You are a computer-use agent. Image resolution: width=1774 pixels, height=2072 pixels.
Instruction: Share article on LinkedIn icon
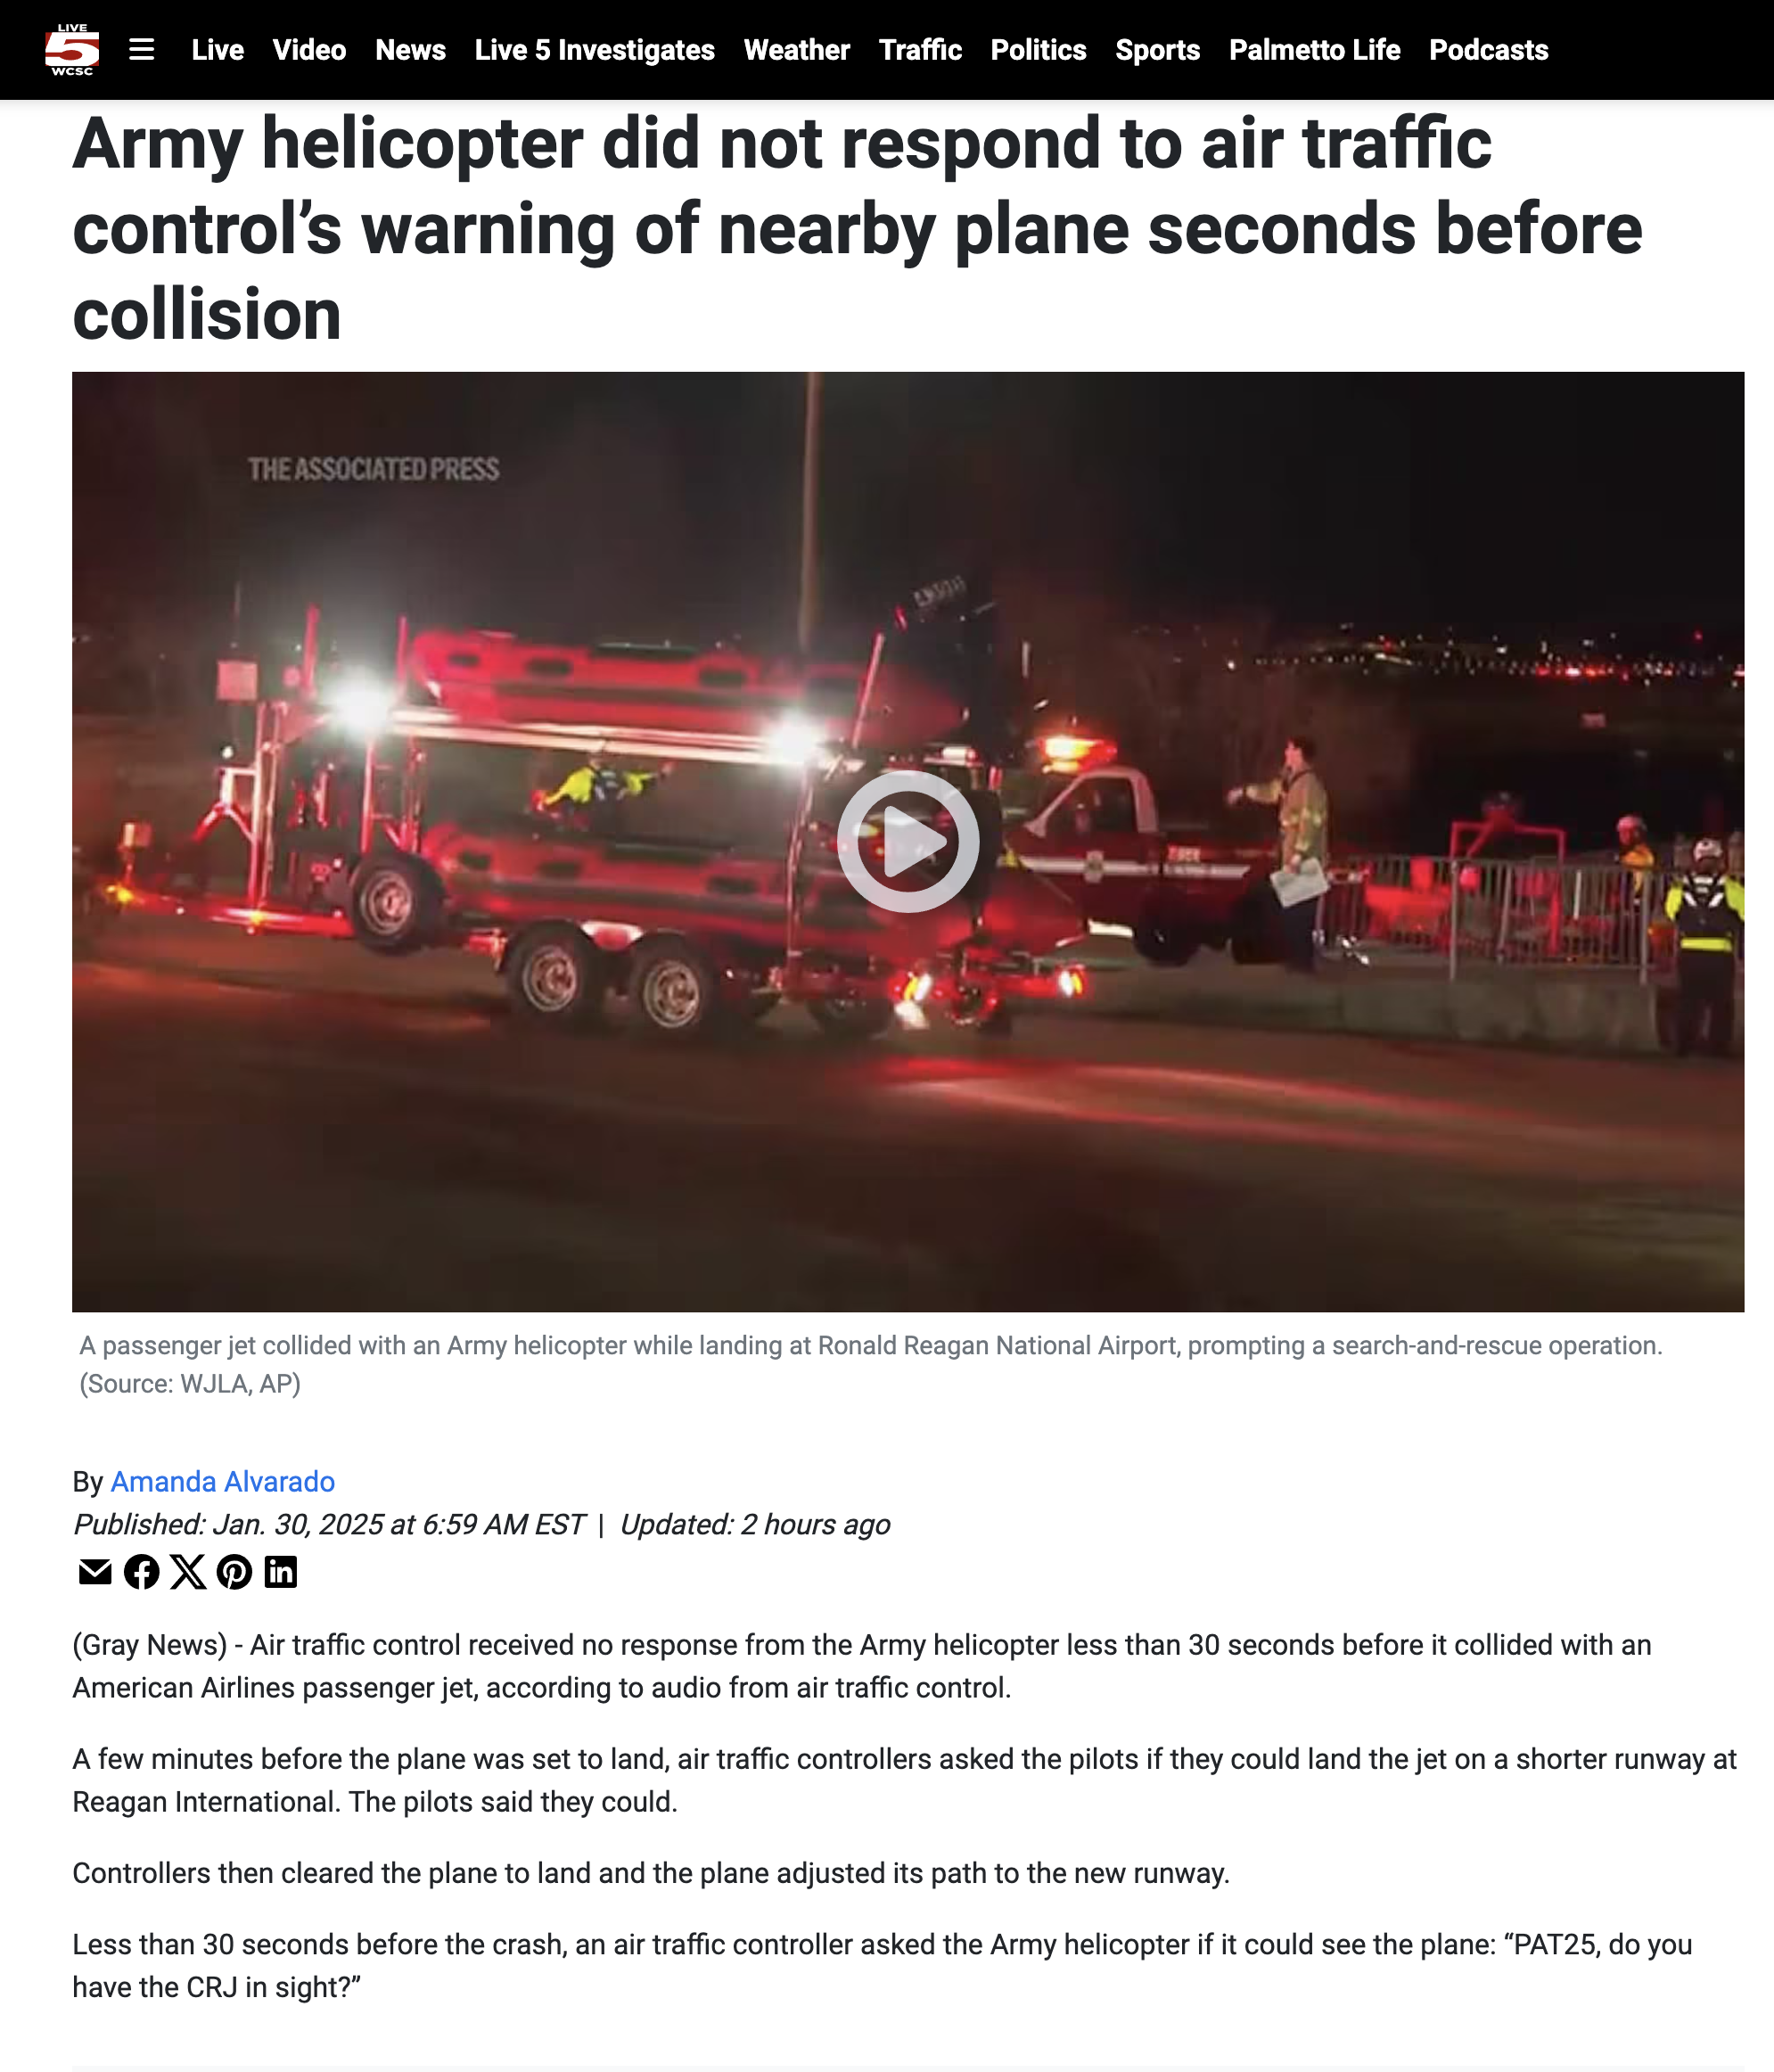click(x=281, y=1572)
